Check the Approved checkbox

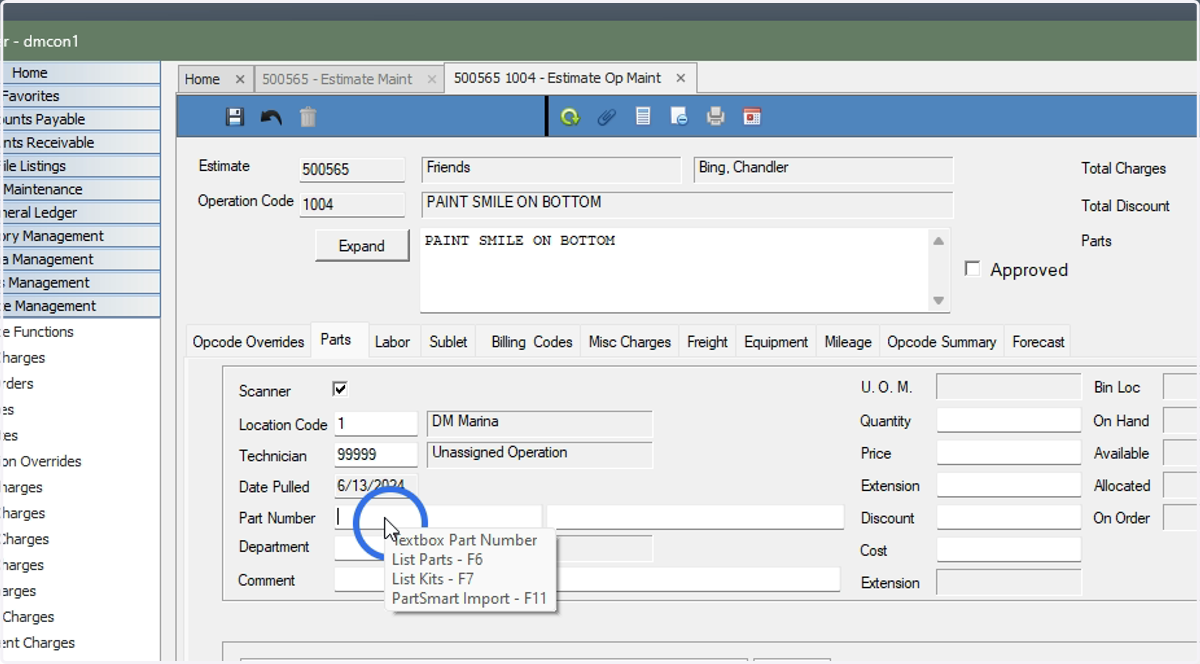[972, 269]
